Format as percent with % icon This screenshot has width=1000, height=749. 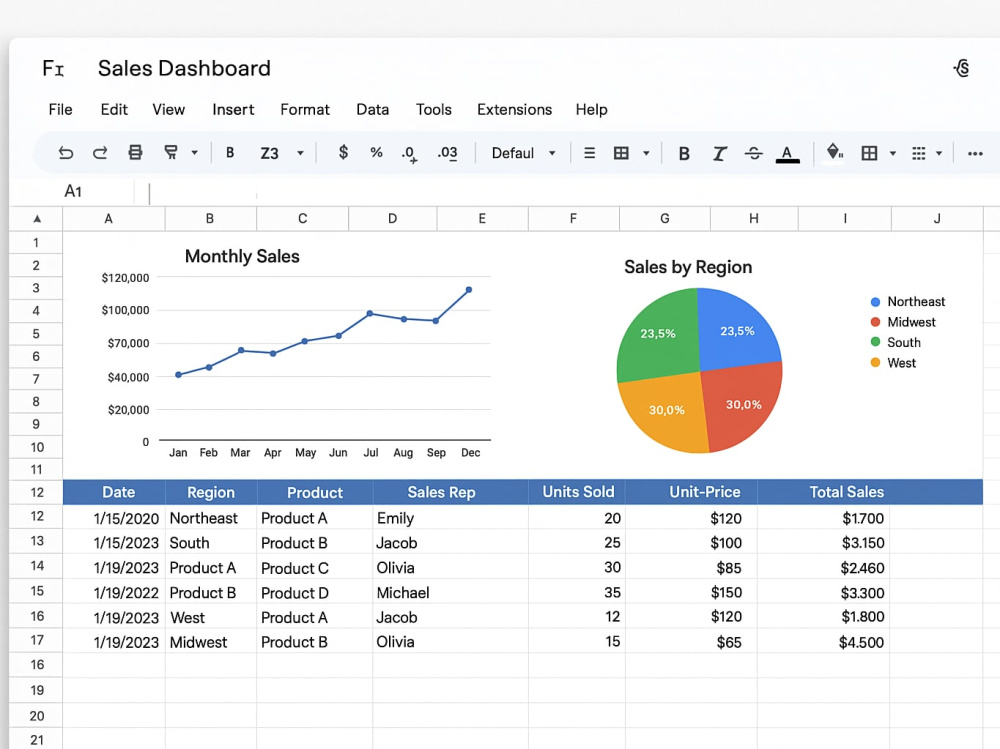(376, 152)
